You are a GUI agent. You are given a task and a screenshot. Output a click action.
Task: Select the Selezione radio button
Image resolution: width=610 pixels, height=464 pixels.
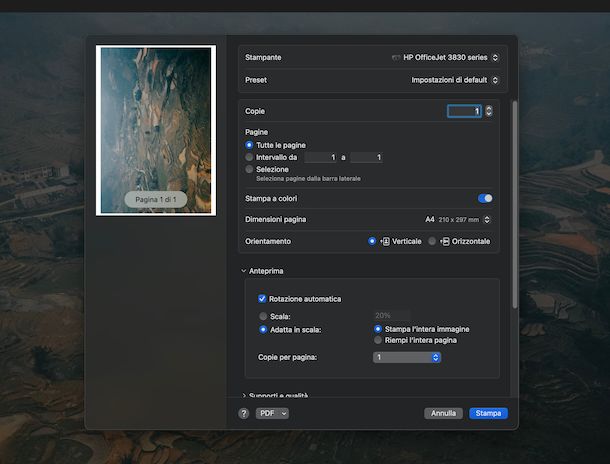(x=249, y=169)
